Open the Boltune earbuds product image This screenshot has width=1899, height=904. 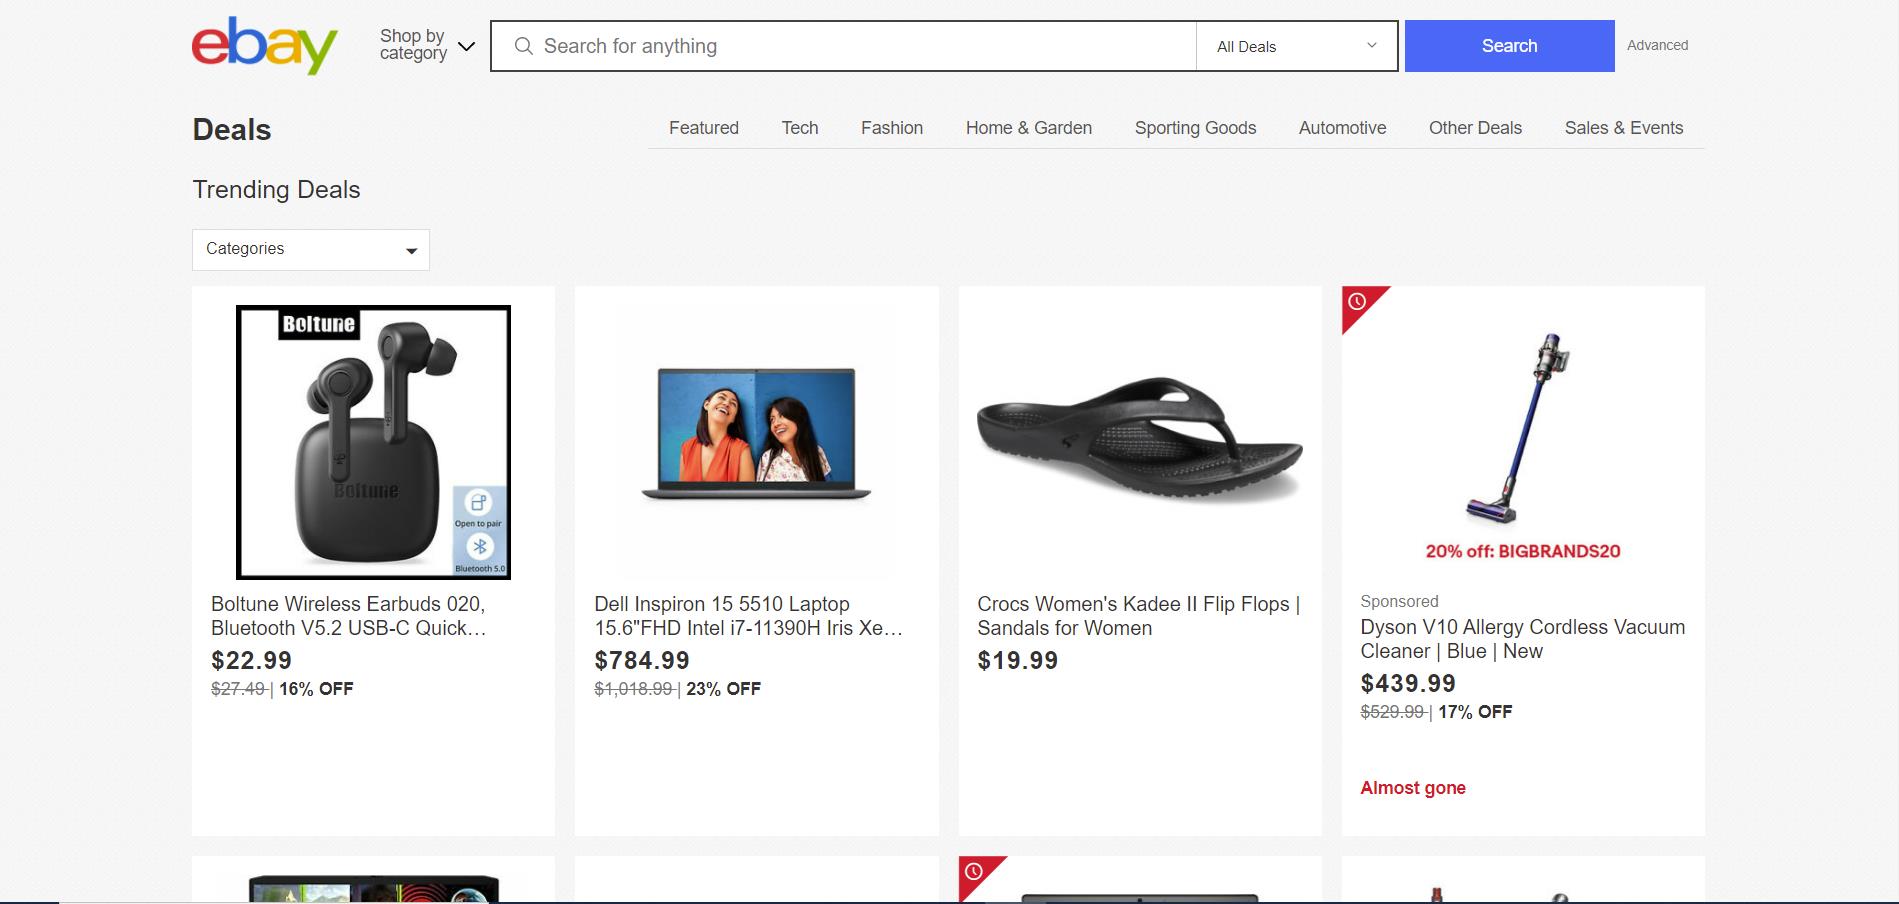373,442
